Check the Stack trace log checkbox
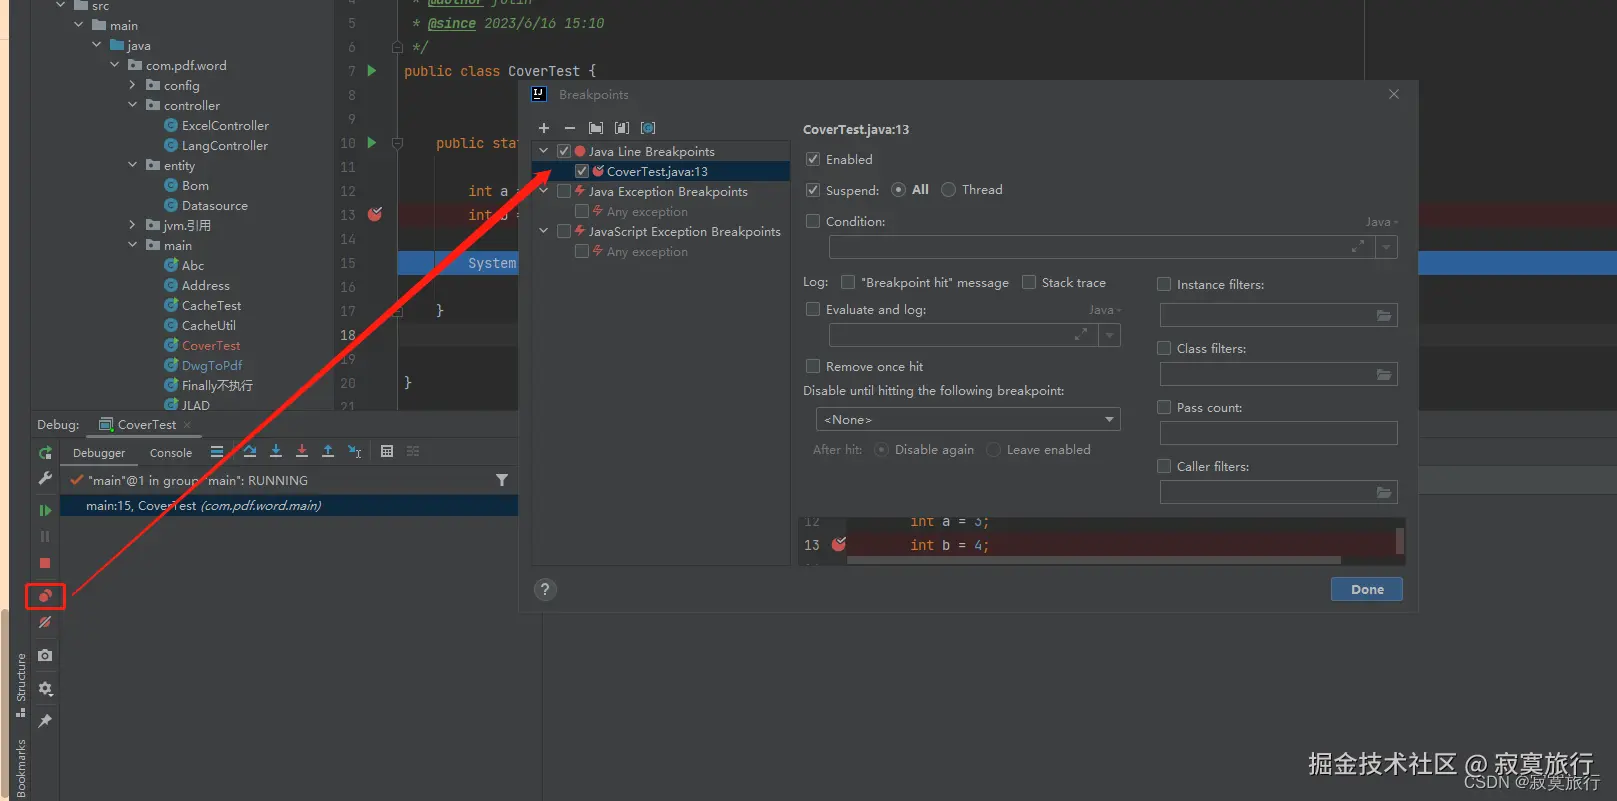This screenshot has height=801, width=1617. point(1029,282)
